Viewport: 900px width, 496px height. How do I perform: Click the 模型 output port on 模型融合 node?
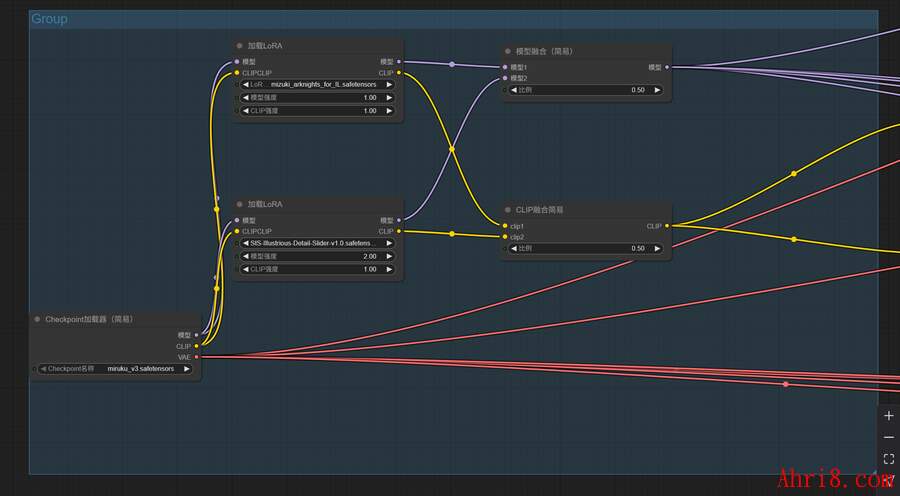tap(667, 67)
